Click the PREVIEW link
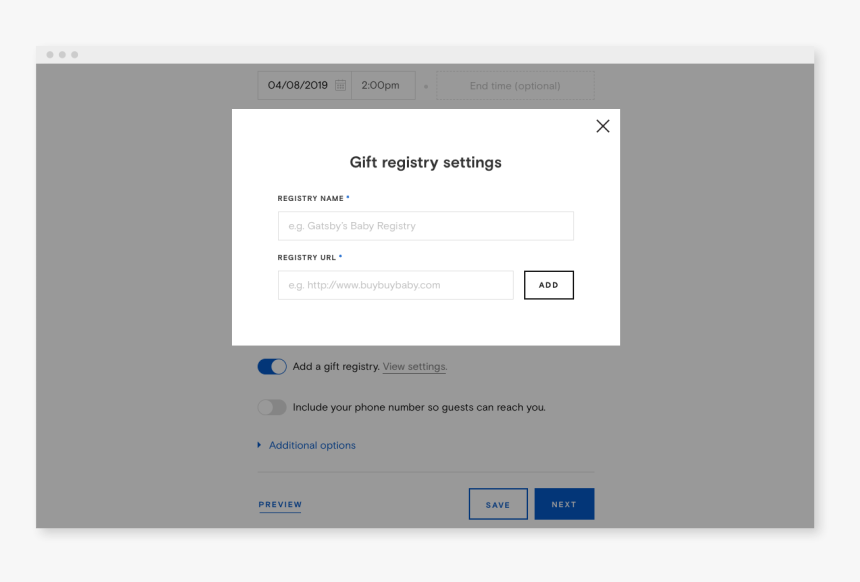 279,504
